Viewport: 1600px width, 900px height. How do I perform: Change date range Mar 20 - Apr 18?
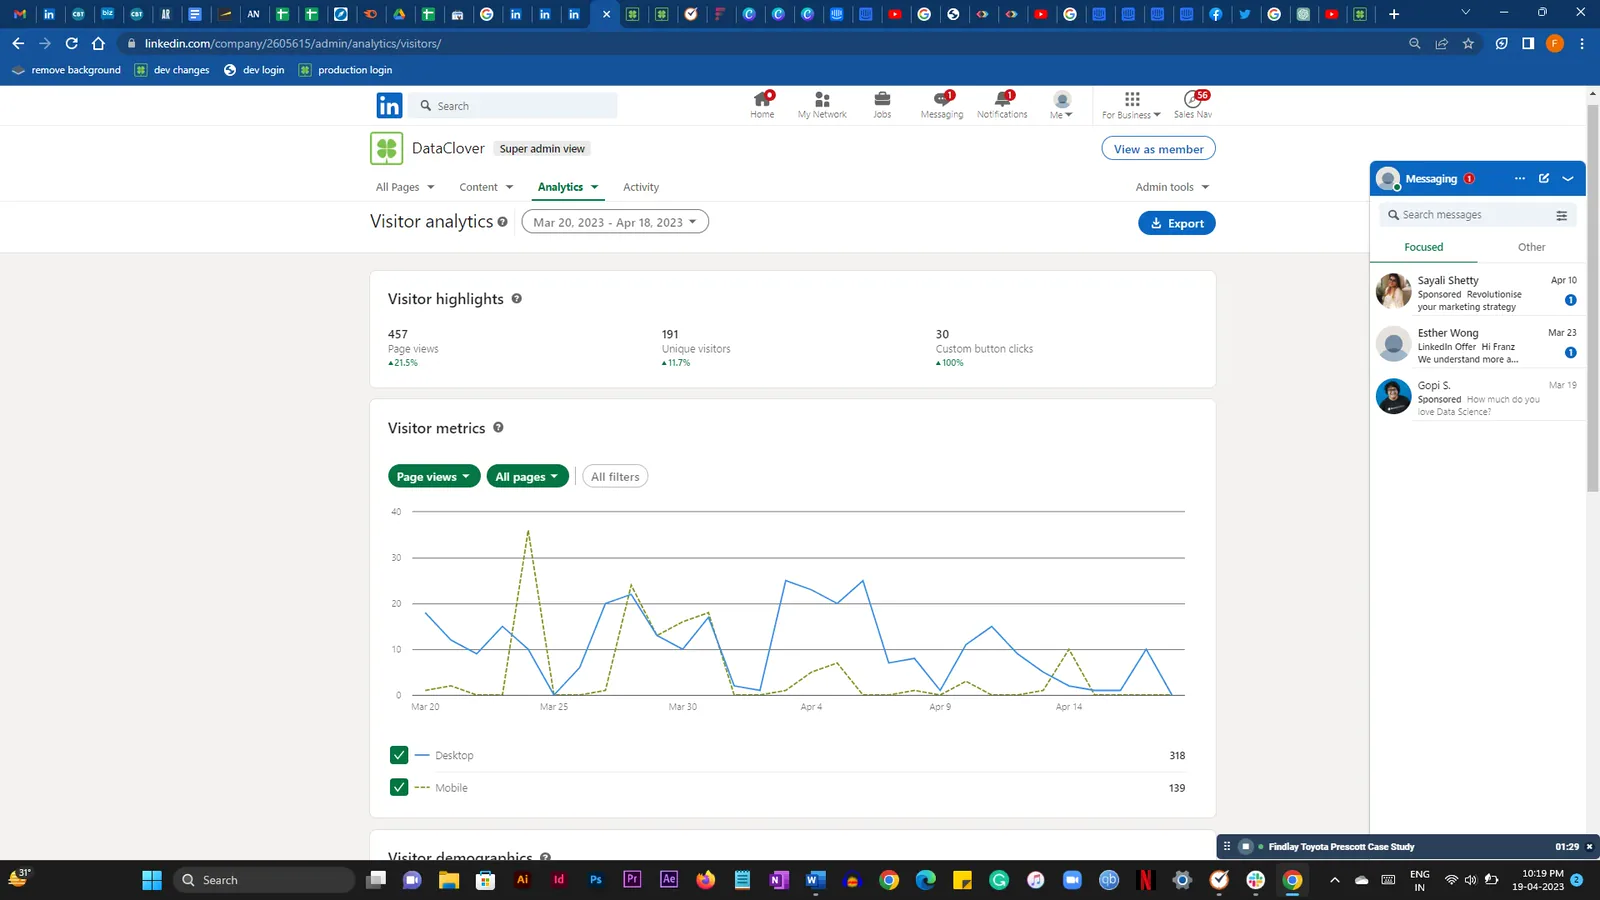tap(615, 222)
